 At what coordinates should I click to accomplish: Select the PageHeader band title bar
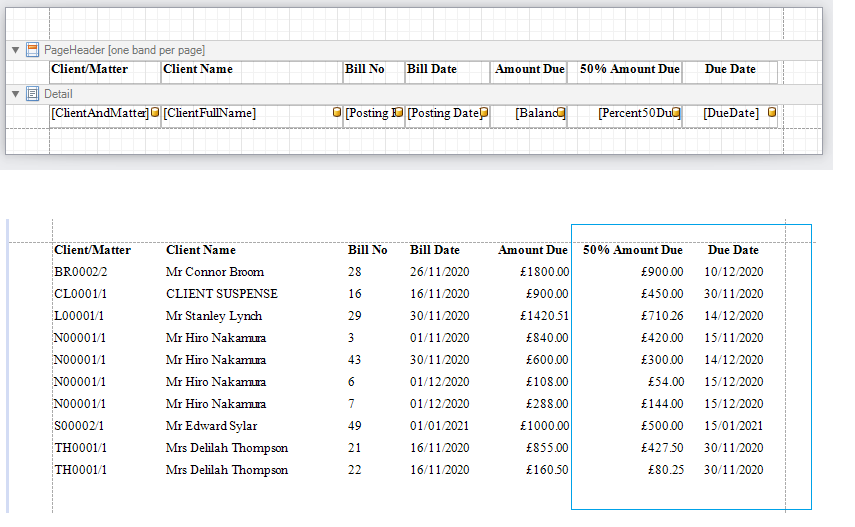click(x=414, y=50)
